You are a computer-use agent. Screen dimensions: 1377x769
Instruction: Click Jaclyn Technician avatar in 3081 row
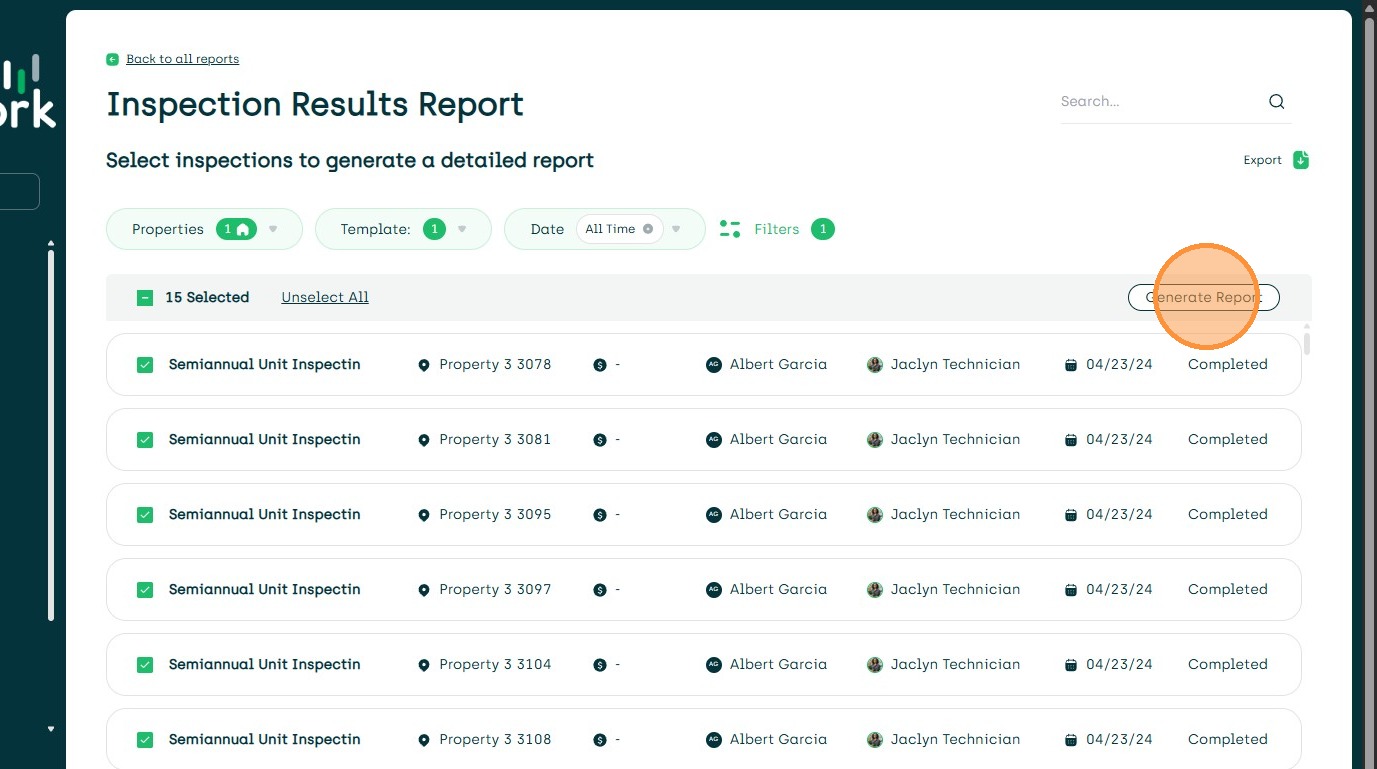tap(875, 440)
